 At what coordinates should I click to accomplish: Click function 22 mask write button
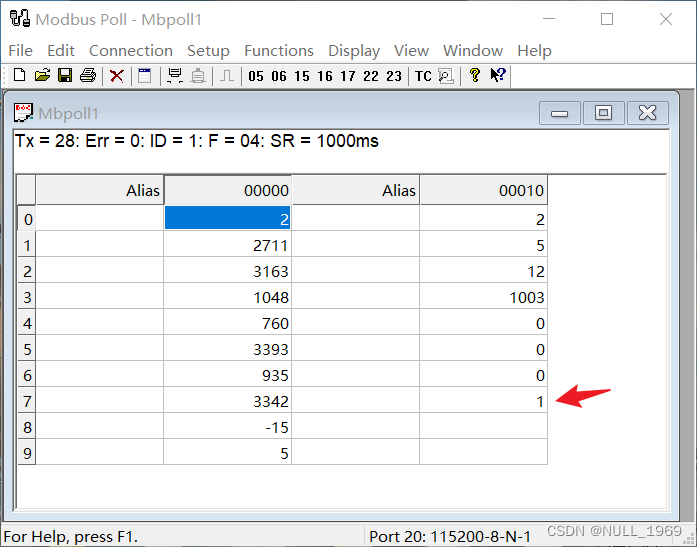[x=371, y=76]
